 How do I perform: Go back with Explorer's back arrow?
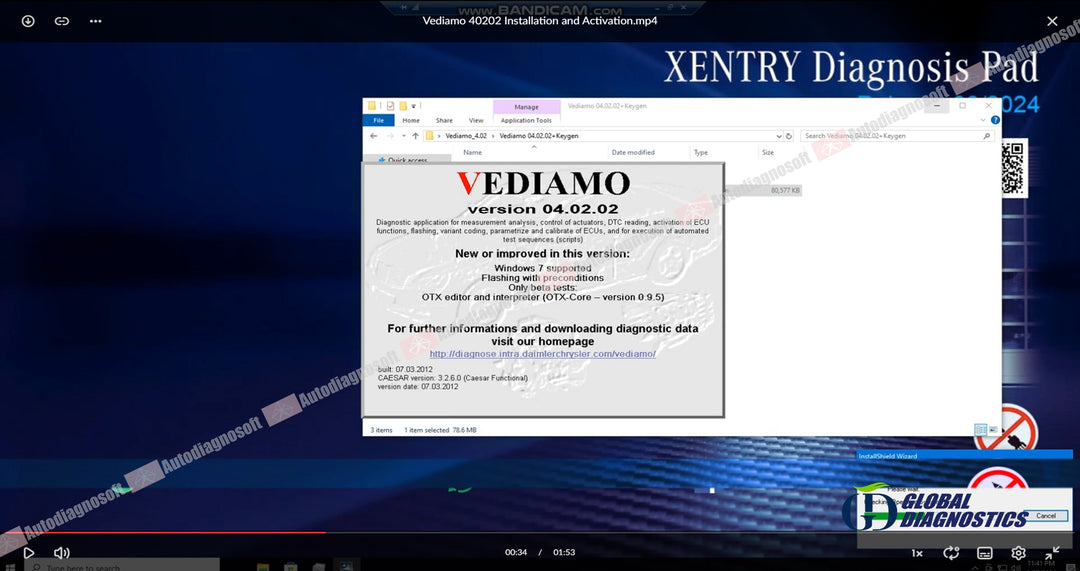(373, 136)
